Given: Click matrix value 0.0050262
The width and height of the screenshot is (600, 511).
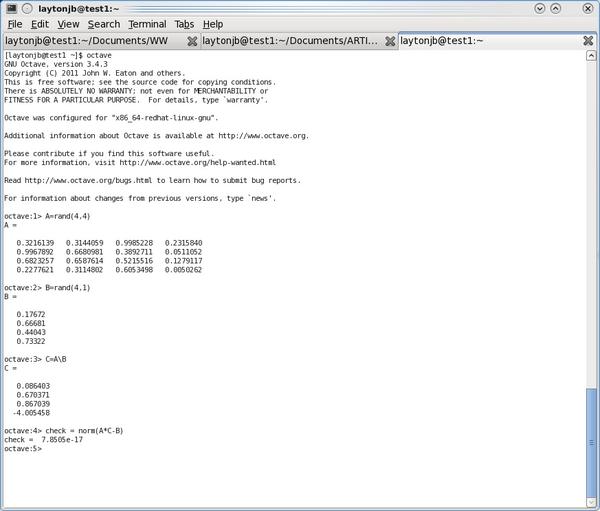Looking at the screenshot, I should (183, 270).
